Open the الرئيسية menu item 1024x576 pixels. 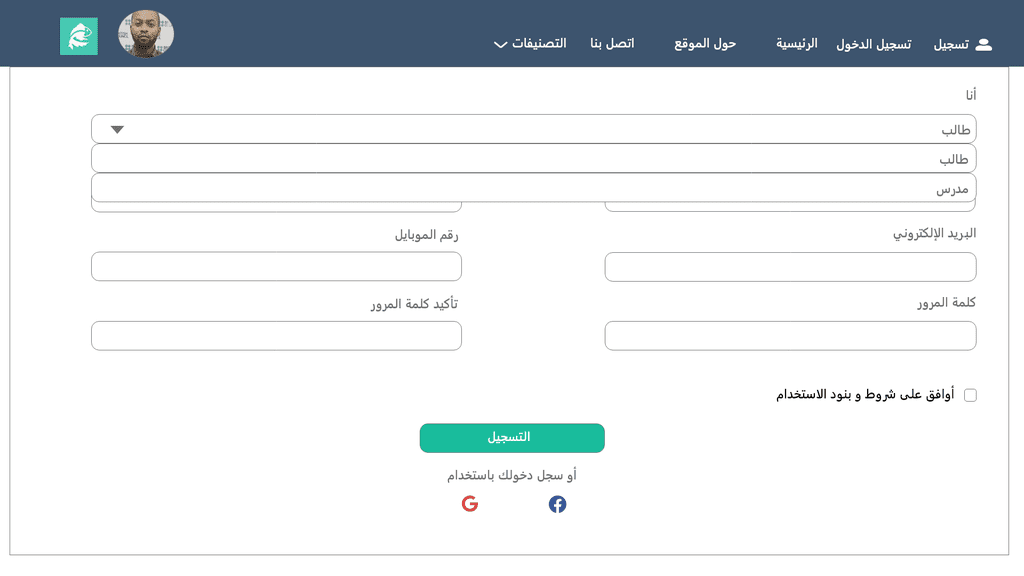[796, 44]
